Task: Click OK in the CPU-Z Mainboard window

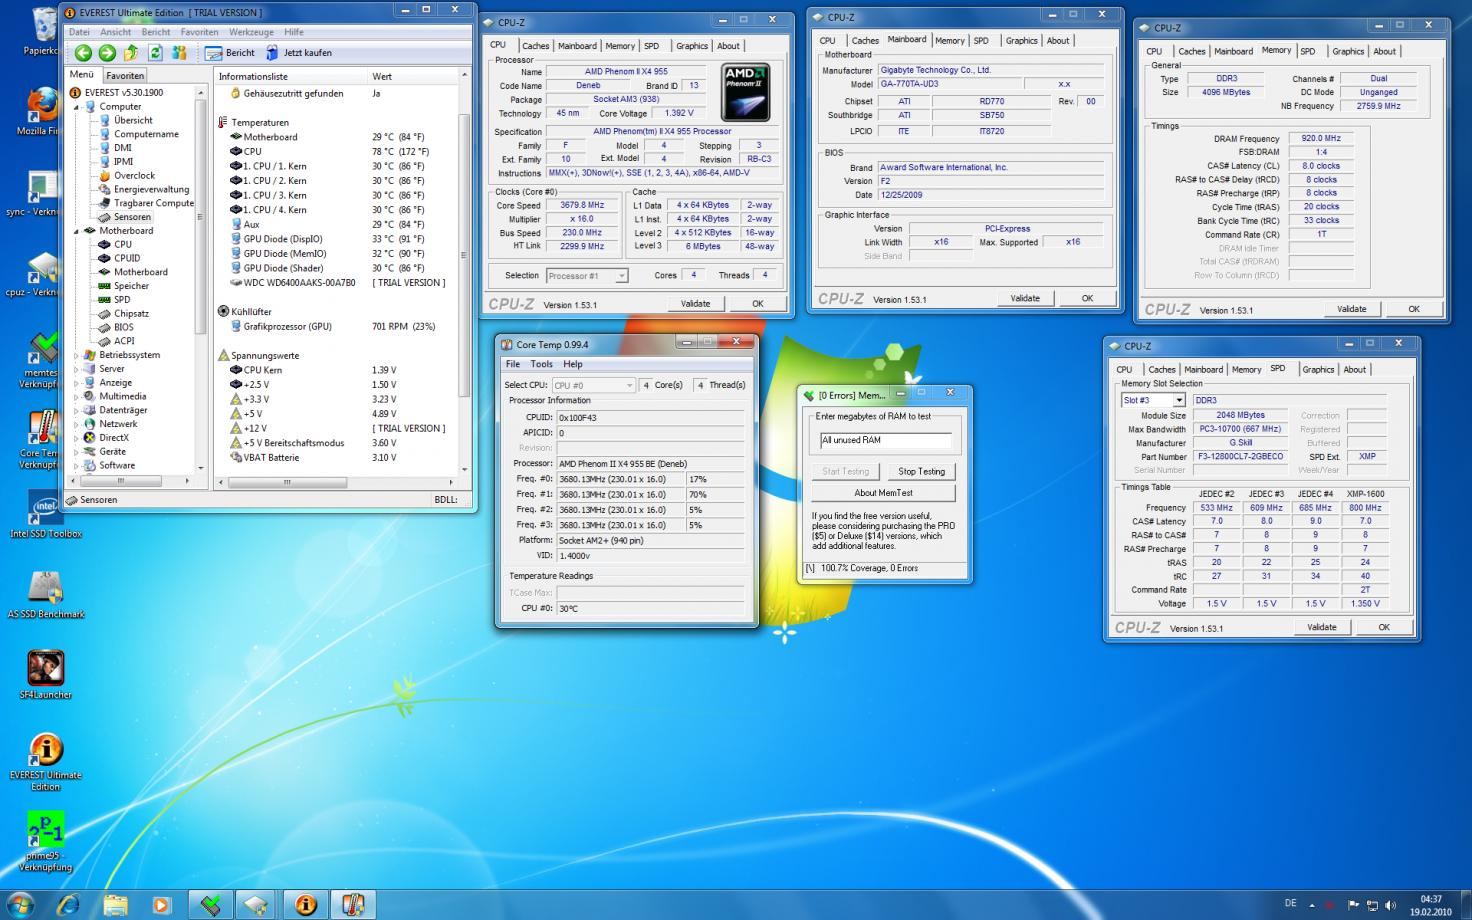Action: point(1087,299)
